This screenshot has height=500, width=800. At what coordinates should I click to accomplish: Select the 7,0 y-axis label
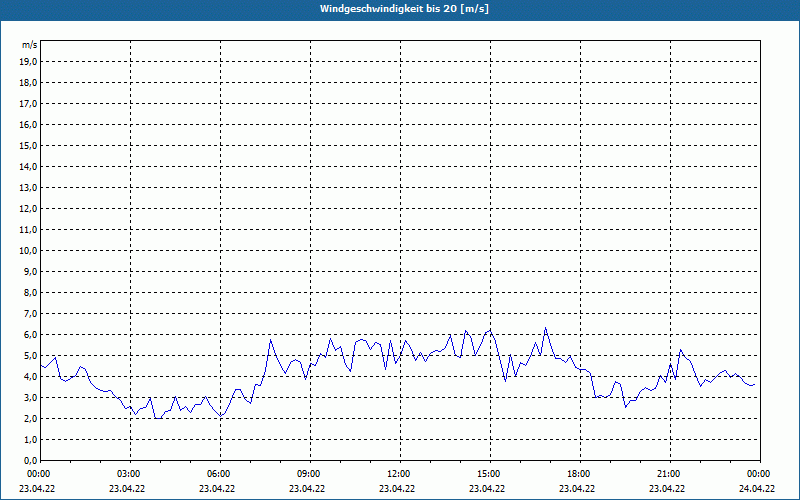[x=31, y=314]
